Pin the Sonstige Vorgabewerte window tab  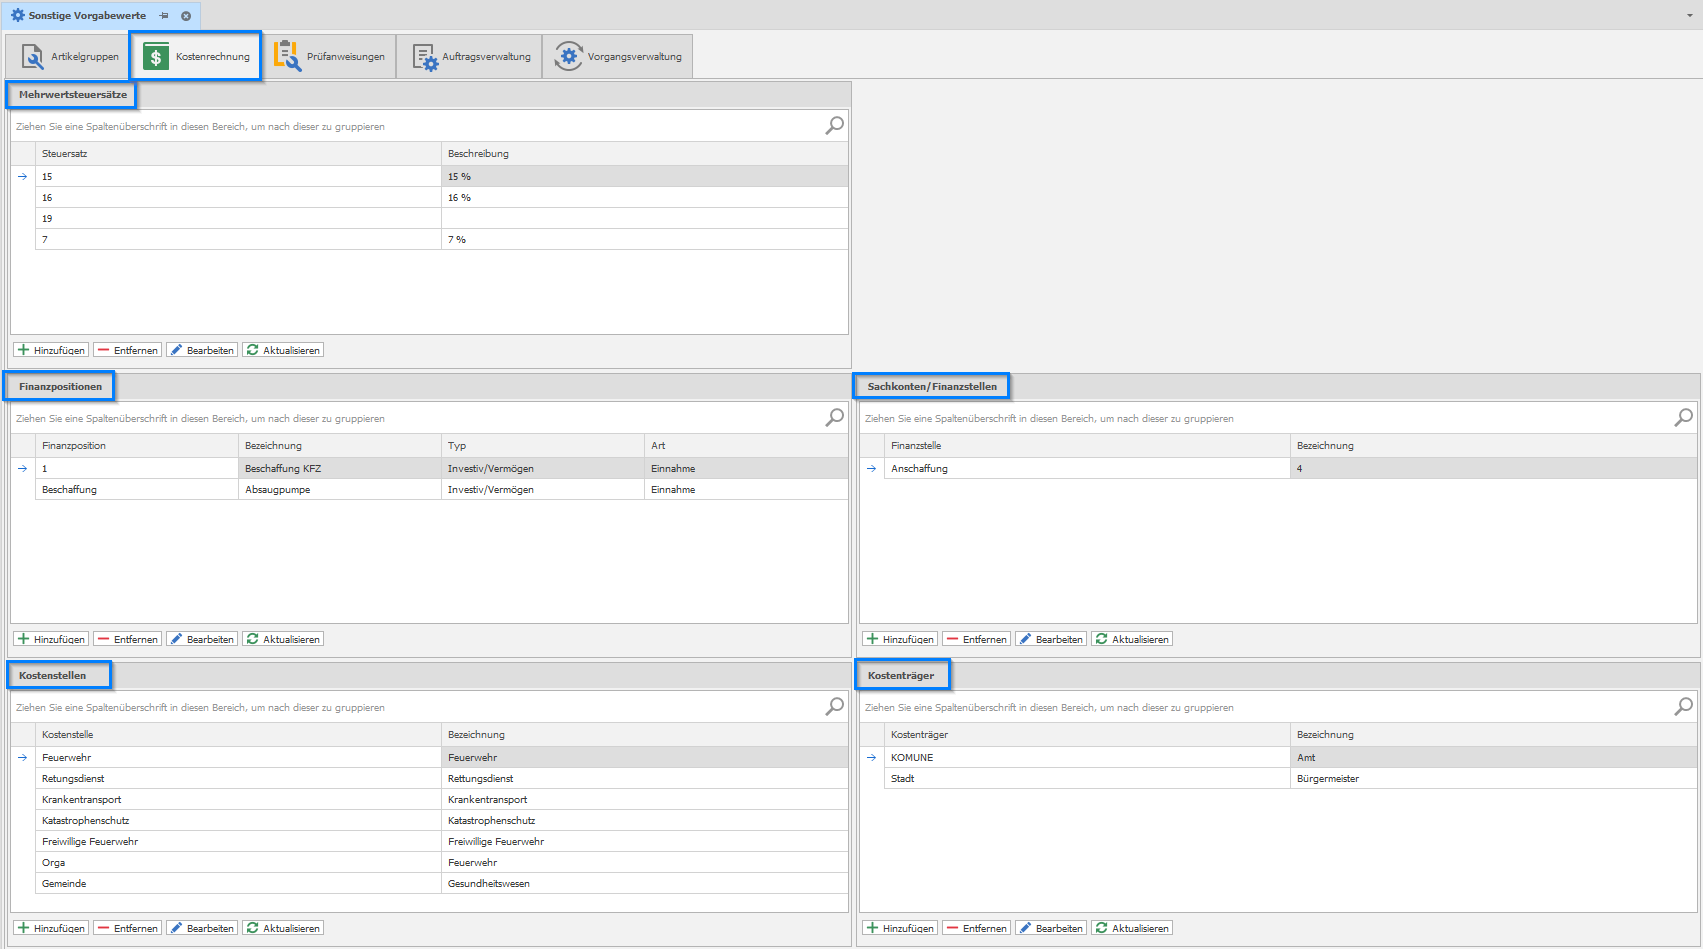[x=164, y=16]
